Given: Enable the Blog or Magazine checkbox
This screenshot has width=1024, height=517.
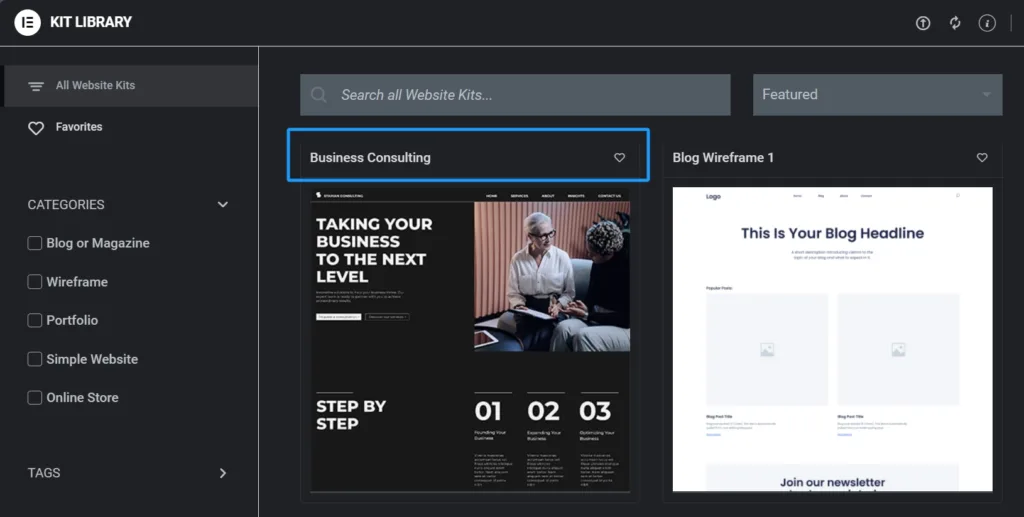Looking at the screenshot, I should pos(35,243).
